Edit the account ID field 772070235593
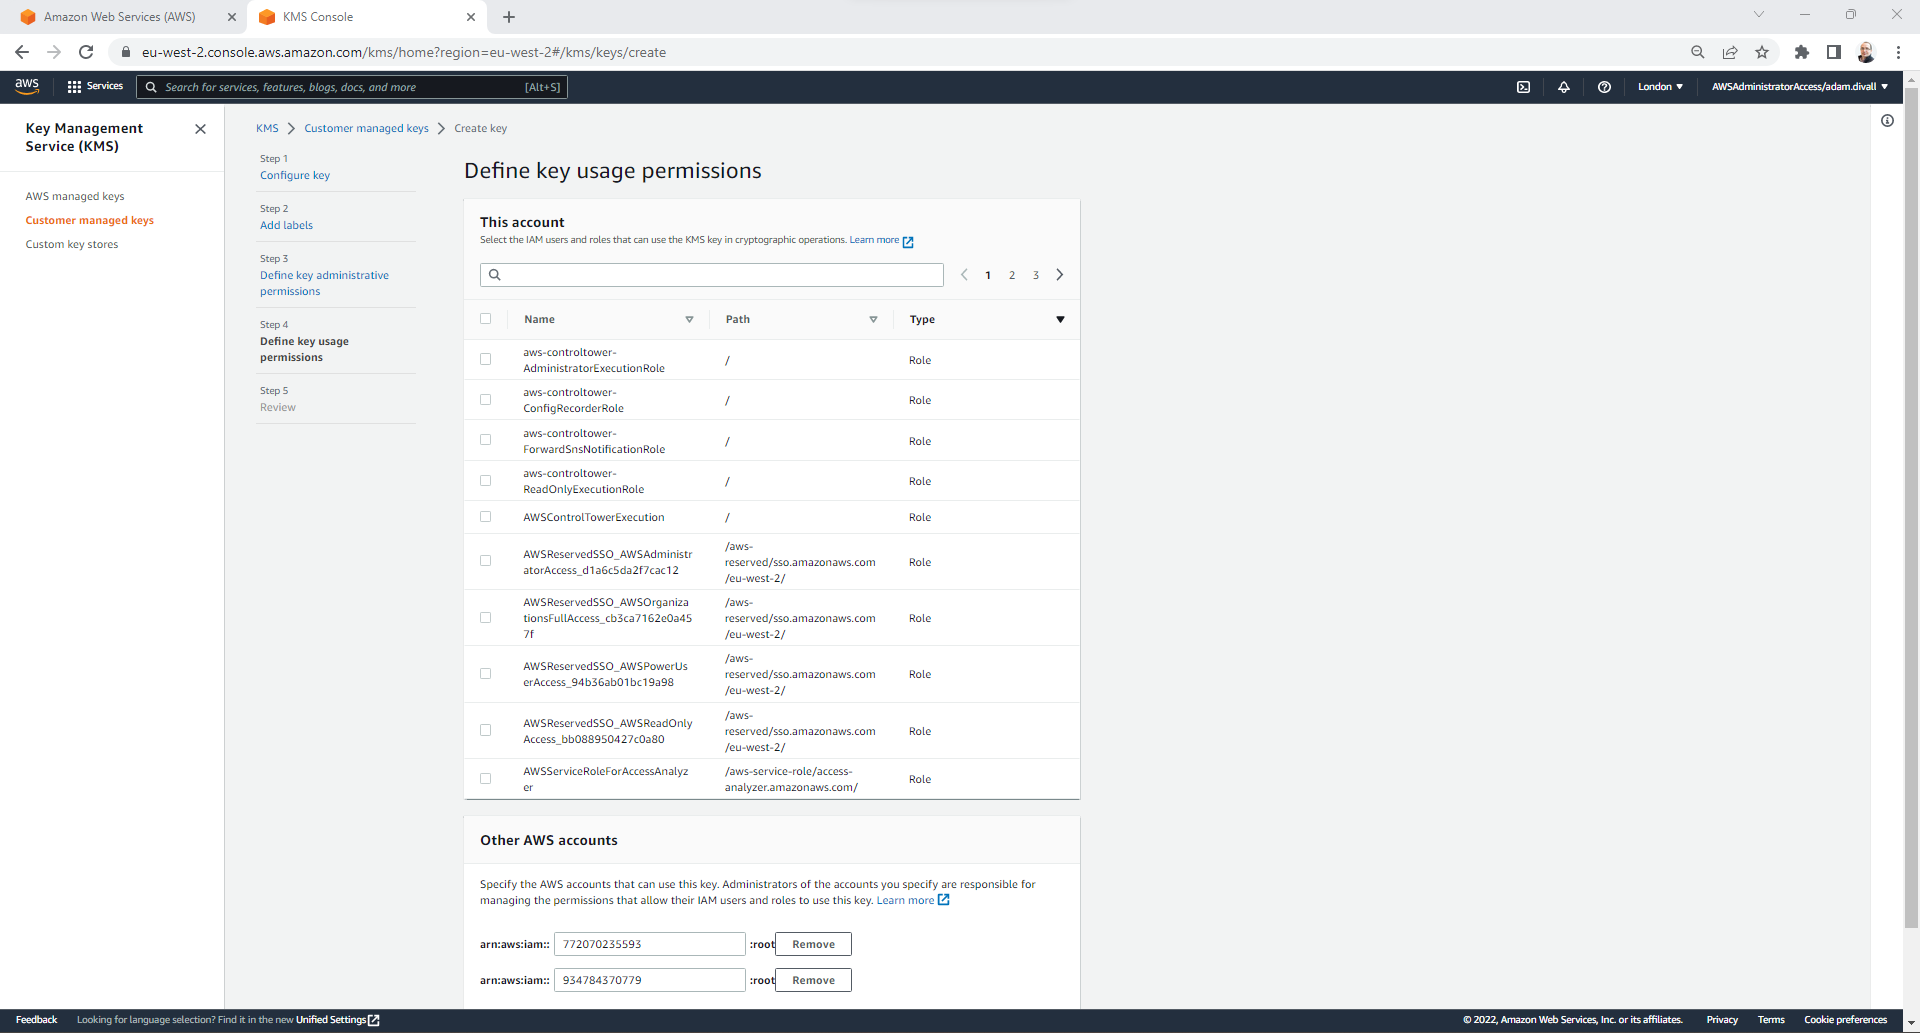This screenshot has width=1920, height=1033. coord(650,944)
